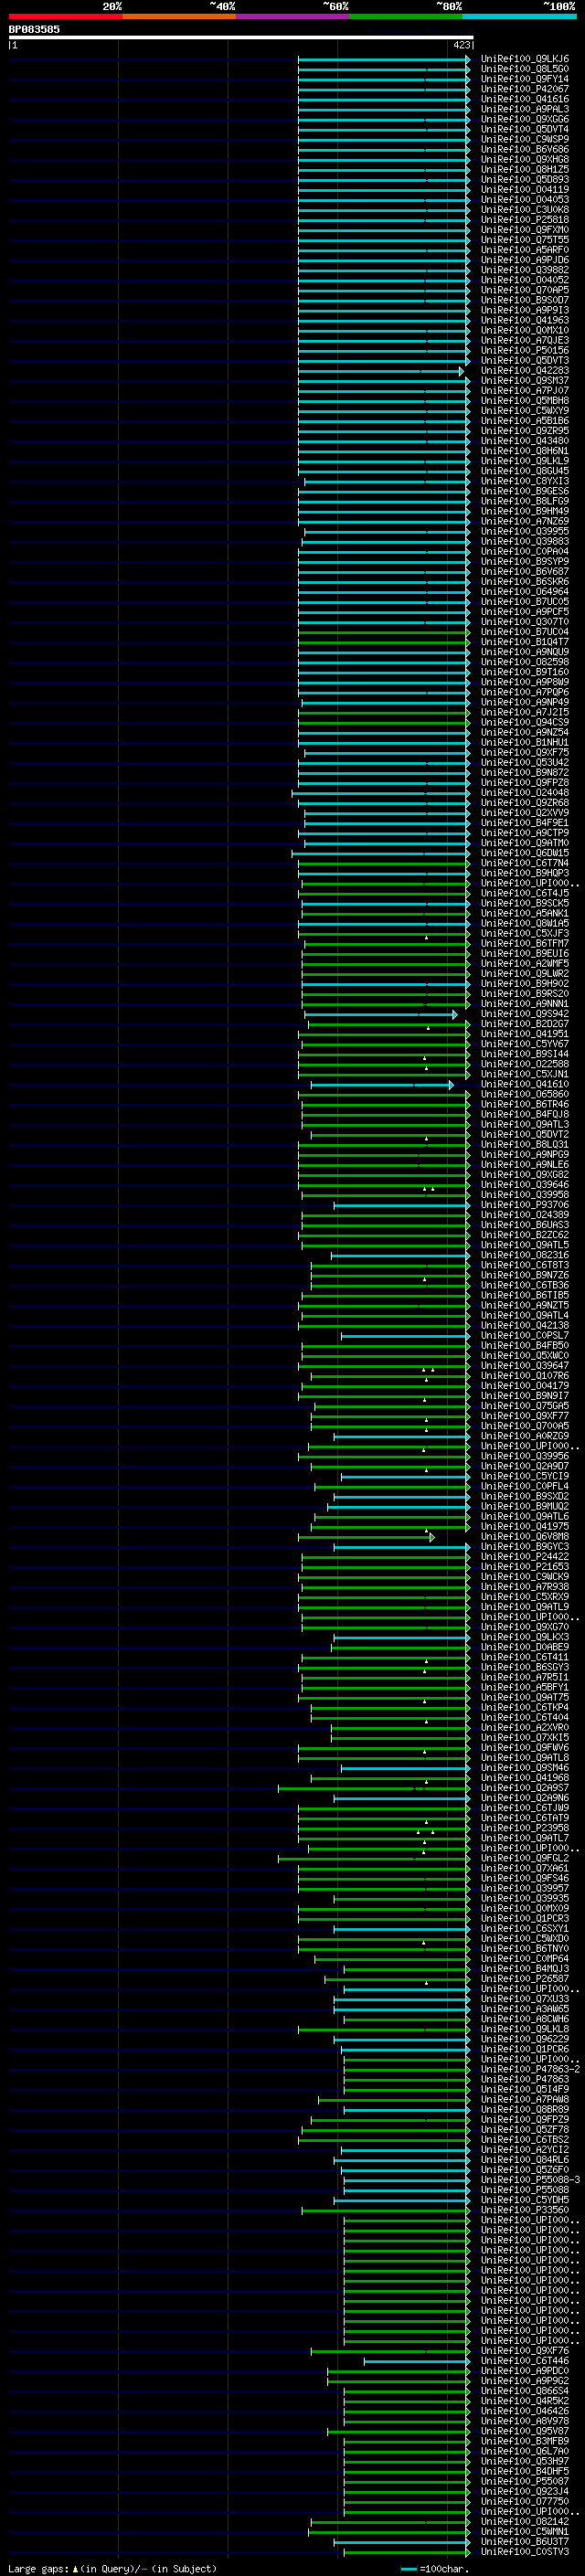Click the 'Large gaps' legend text
Viewport: 585px width, 2576px height.
click(38, 2568)
